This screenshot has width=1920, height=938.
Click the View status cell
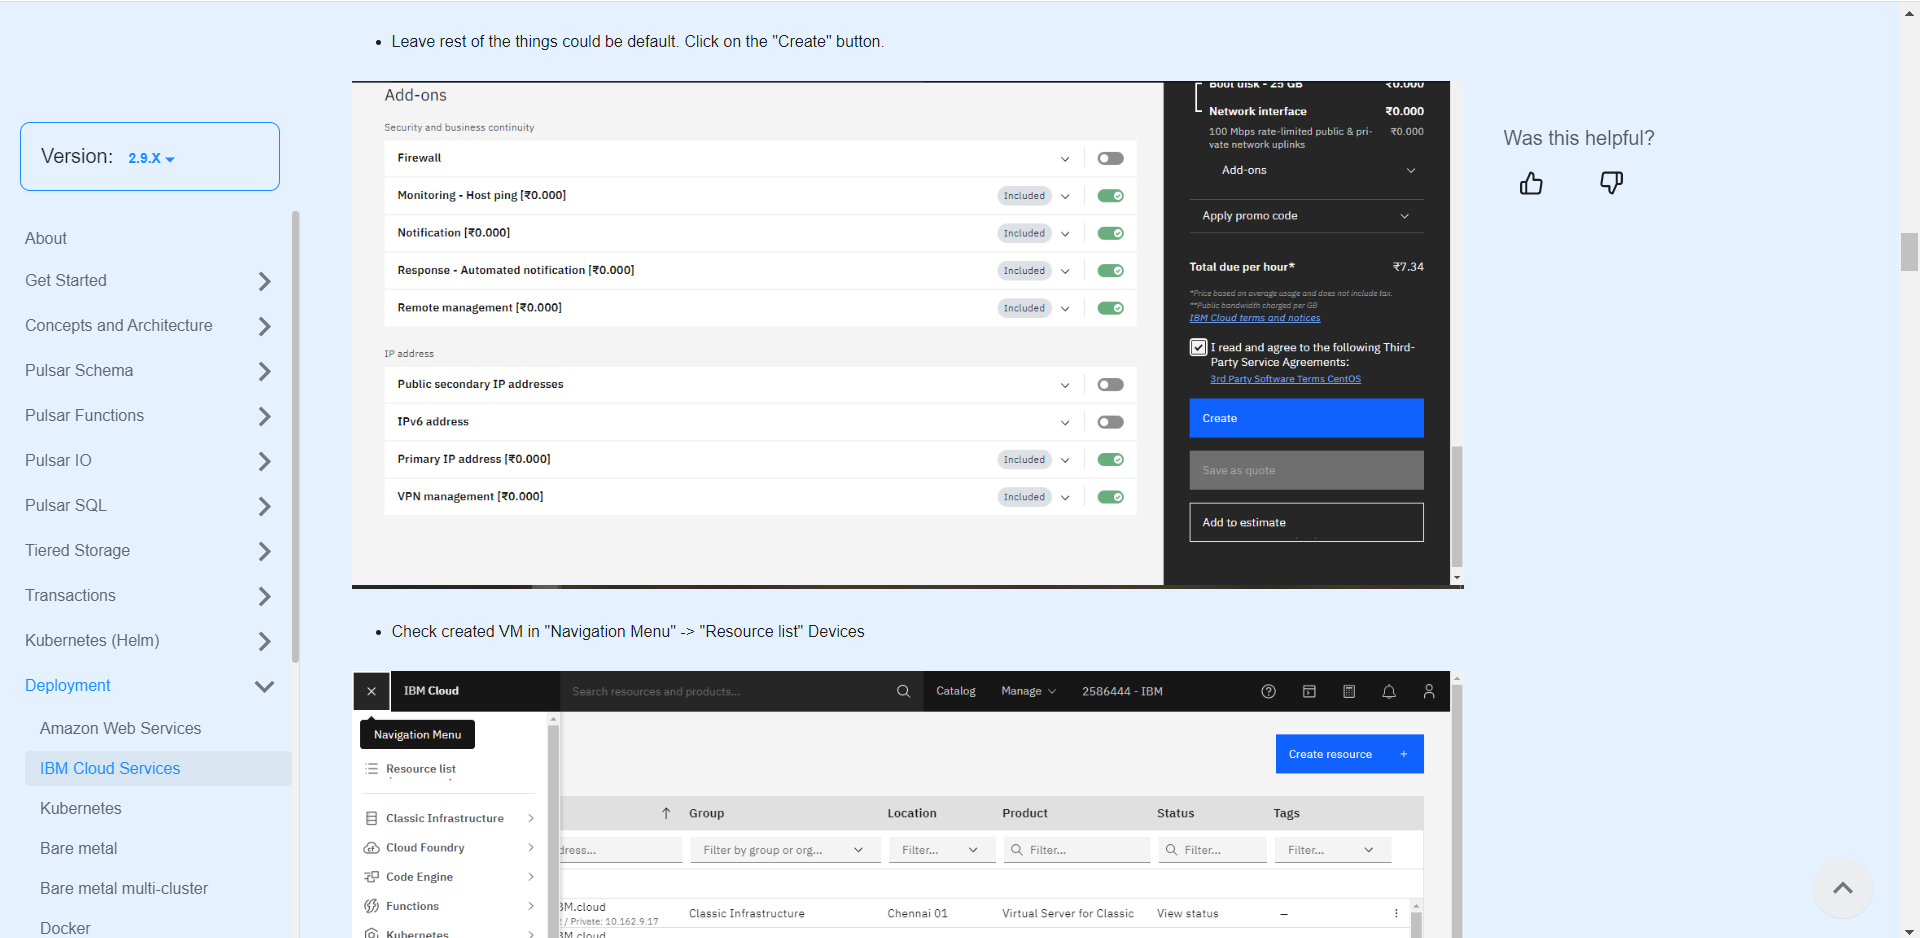(x=1188, y=913)
